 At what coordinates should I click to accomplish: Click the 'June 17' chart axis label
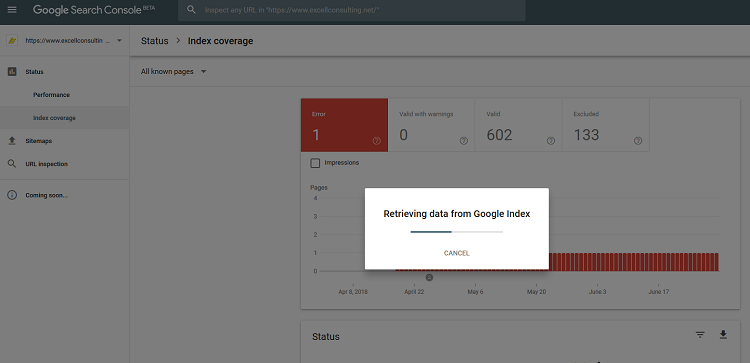click(659, 292)
